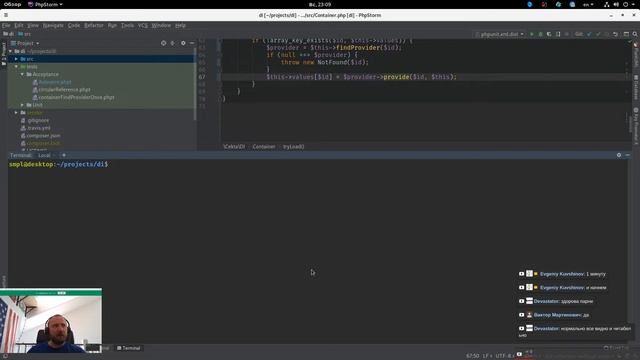
Task: Add a new terminal session with plus
Action: (64, 155)
